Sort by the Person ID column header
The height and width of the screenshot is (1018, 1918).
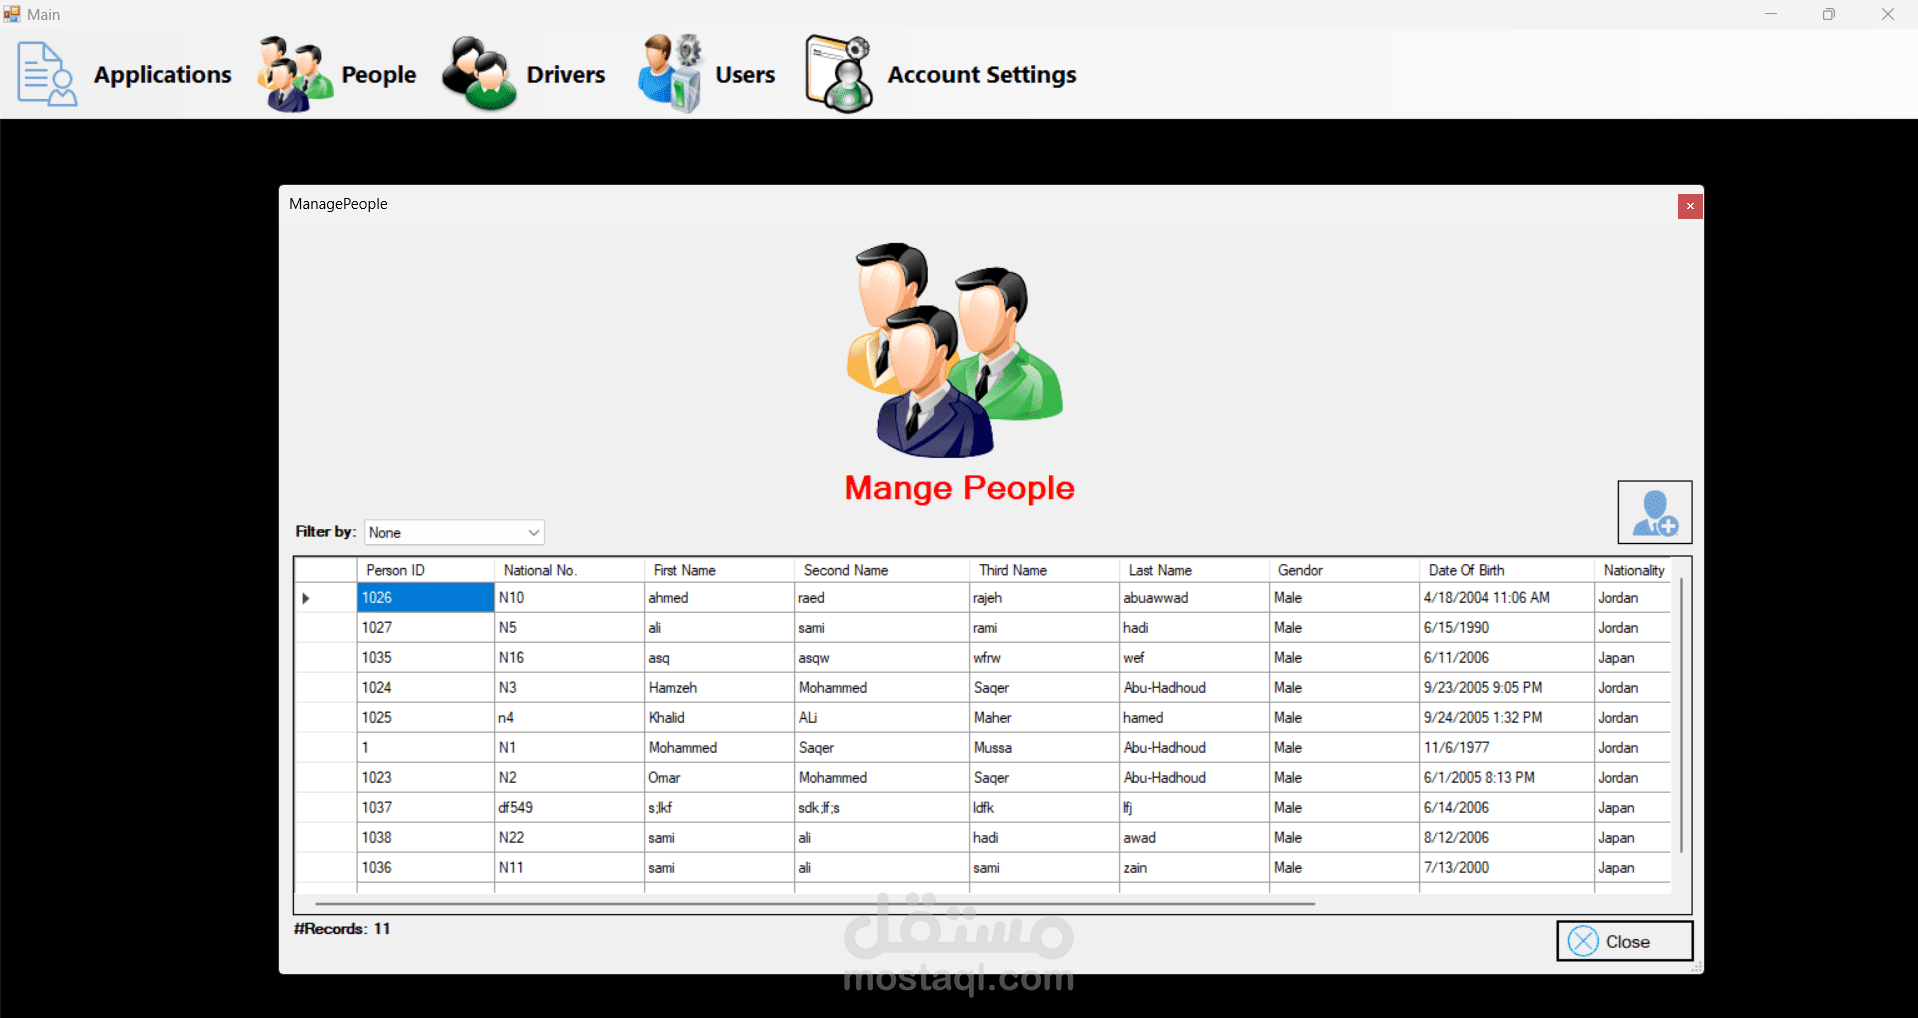pos(426,570)
